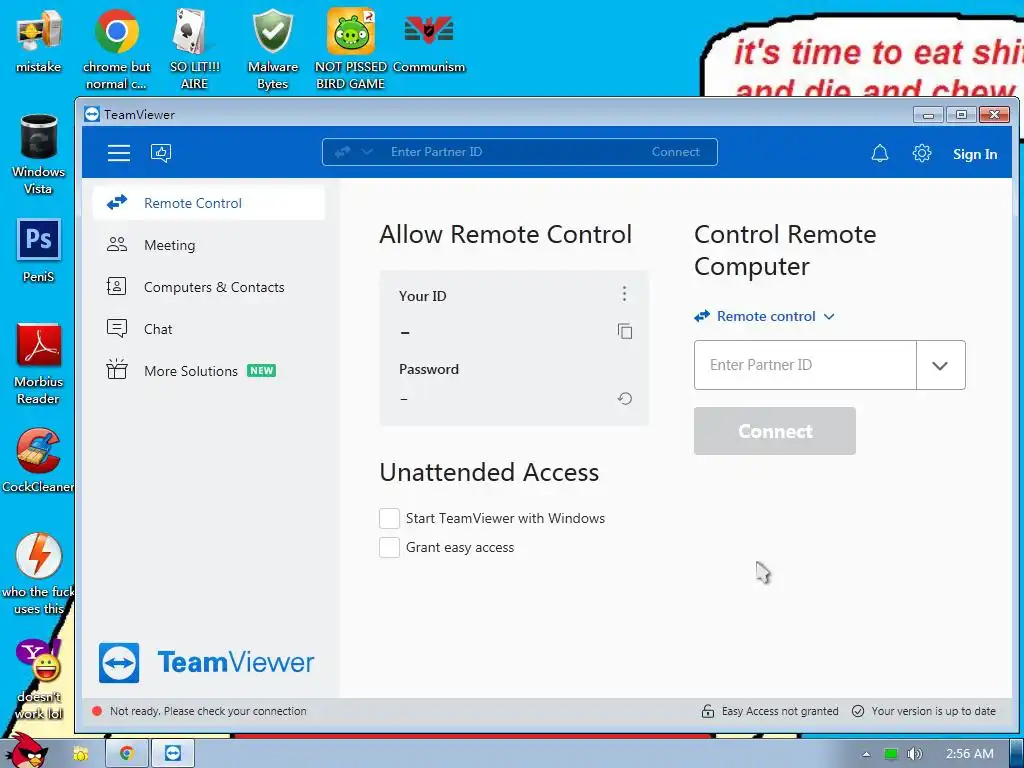Image resolution: width=1024 pixels, height=768 pixels.
Task: Open the Your ID three-dot options
Action: coord(624,294)
